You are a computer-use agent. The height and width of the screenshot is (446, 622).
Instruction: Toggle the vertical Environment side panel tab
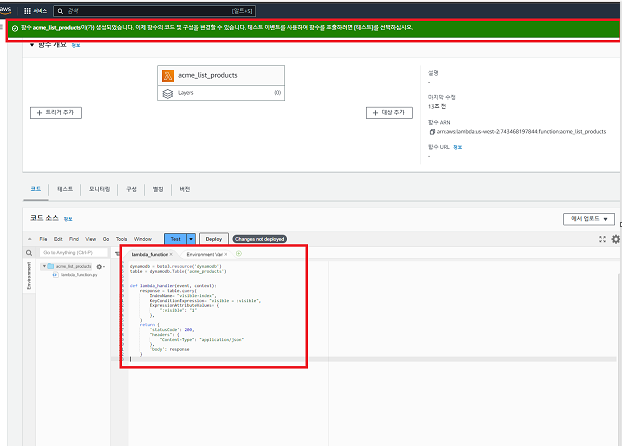coord(29,275)
